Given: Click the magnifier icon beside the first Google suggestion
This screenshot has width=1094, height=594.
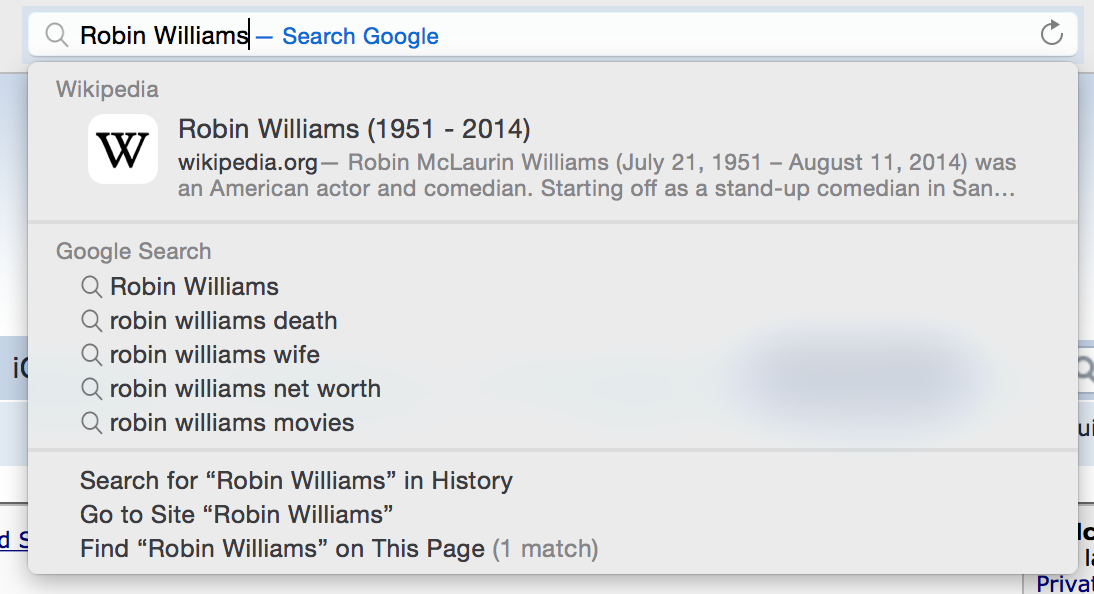Looking at the screenshot, I should pos(92,287).
